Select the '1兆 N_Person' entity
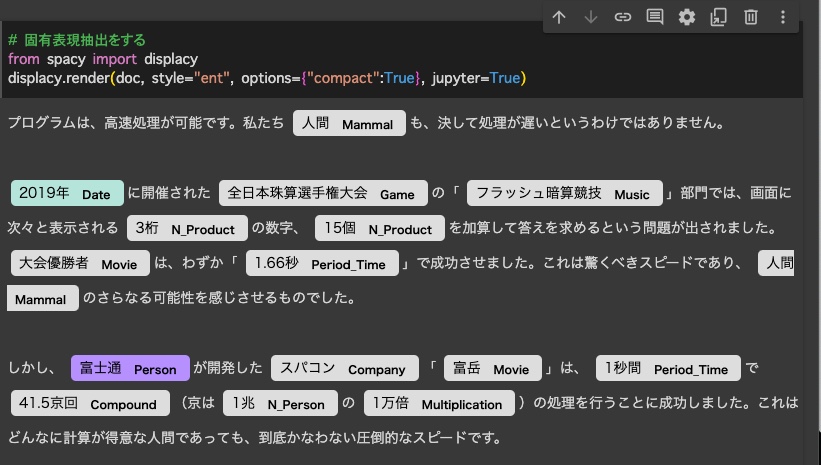This screenshot has height=465, width=821. (280, 403)
